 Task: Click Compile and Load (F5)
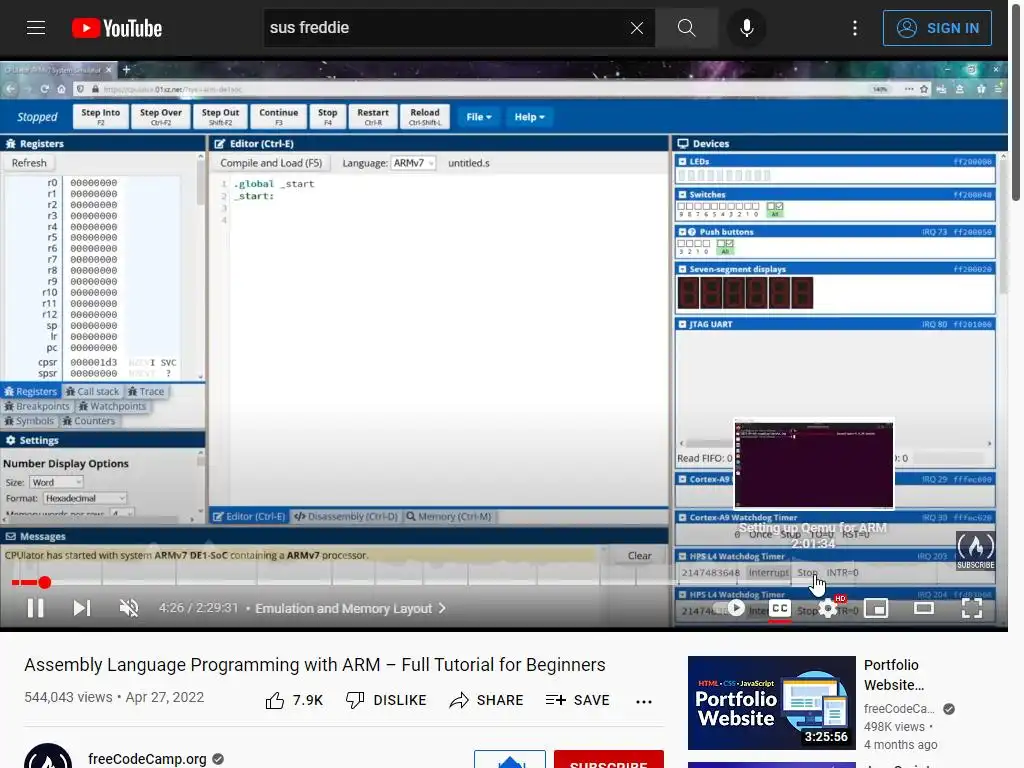pyautogui.click(x=271, y=163)
